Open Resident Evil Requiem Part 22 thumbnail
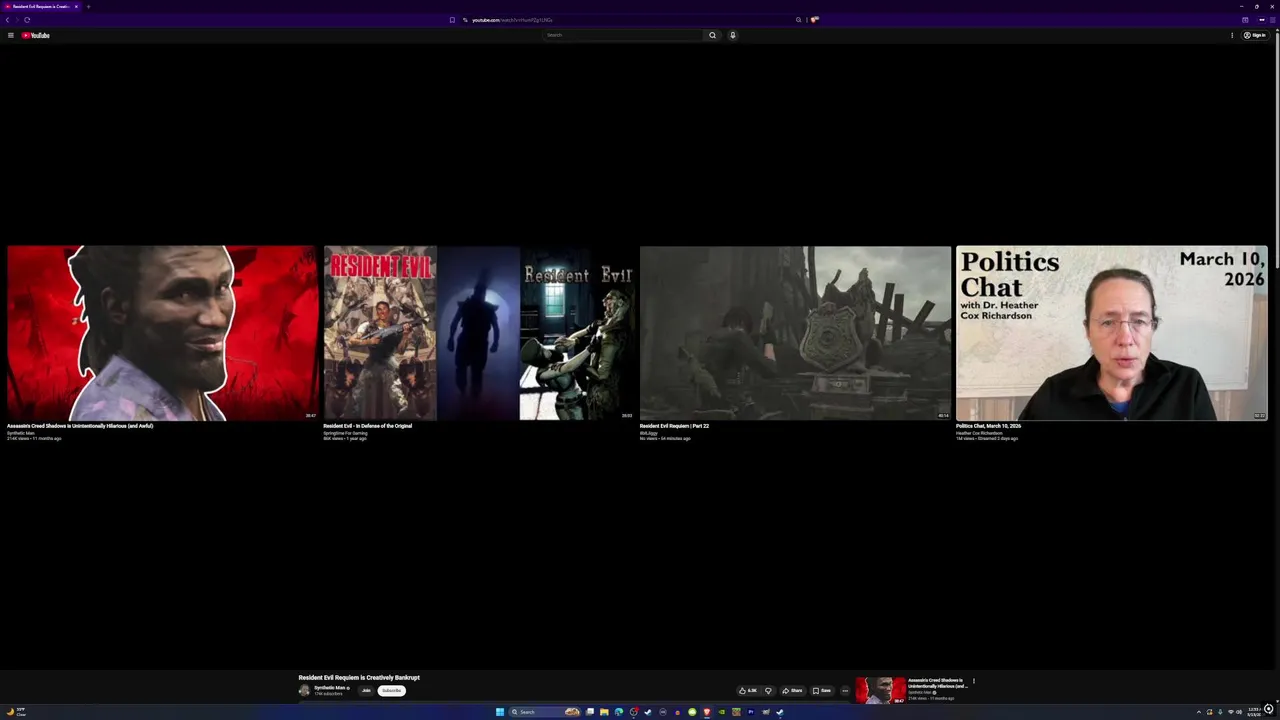 click(x=795, y=333)
